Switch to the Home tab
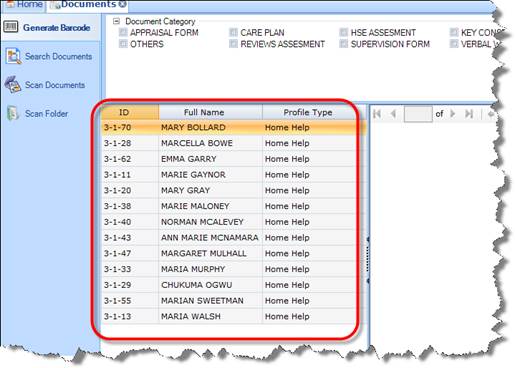This screenshot has height=368, width=515. click(23, 5)
